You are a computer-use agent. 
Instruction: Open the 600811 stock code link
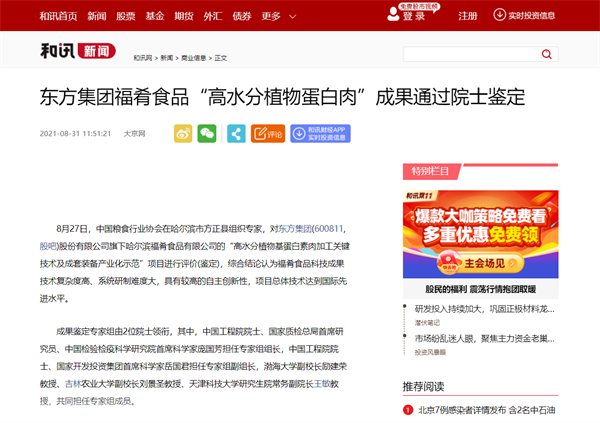tap(329, 229)
